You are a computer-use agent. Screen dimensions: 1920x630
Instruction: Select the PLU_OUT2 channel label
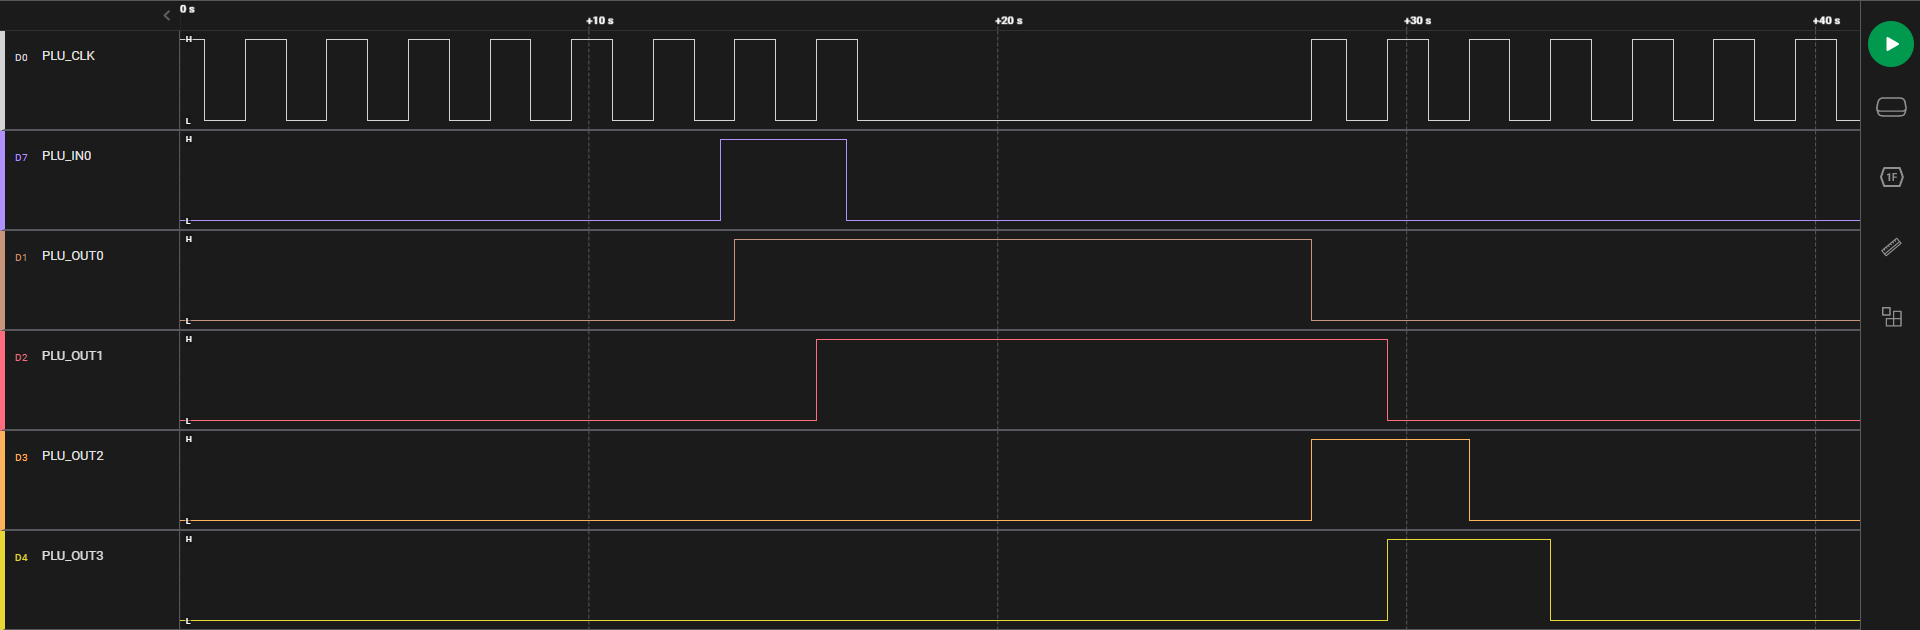pyautogui.click(x=72, y=456)
